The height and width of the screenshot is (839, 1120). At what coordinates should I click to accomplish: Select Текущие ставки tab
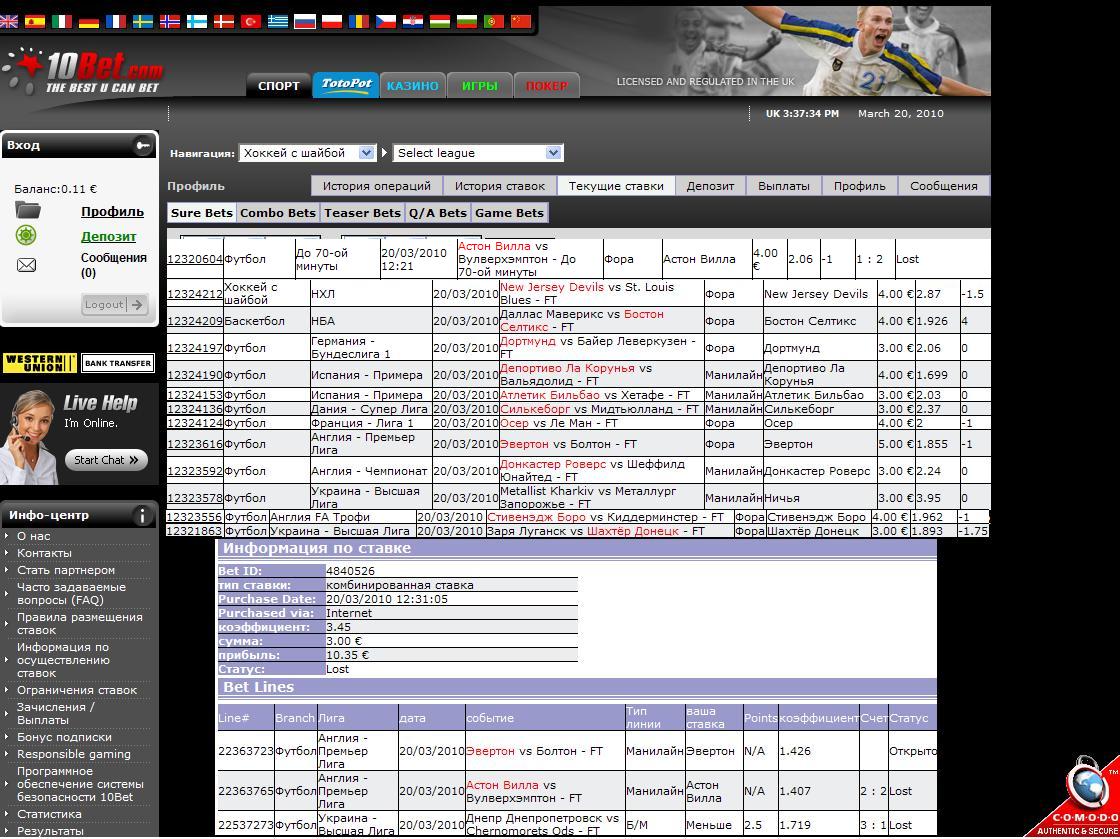(x=616, y=186)
